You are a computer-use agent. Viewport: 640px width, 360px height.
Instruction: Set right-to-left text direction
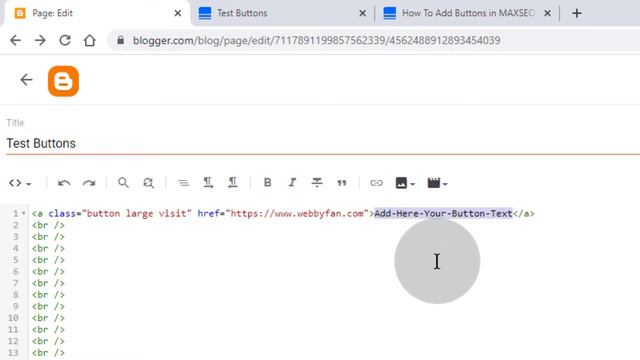tap(233, 183)
